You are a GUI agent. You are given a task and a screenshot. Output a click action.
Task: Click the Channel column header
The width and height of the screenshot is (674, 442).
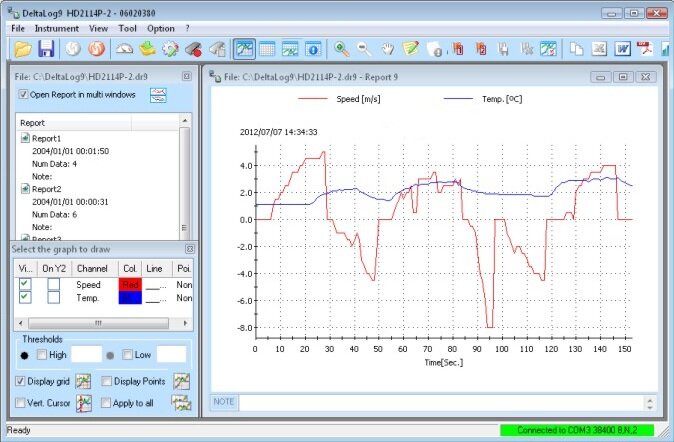(95, 268)
